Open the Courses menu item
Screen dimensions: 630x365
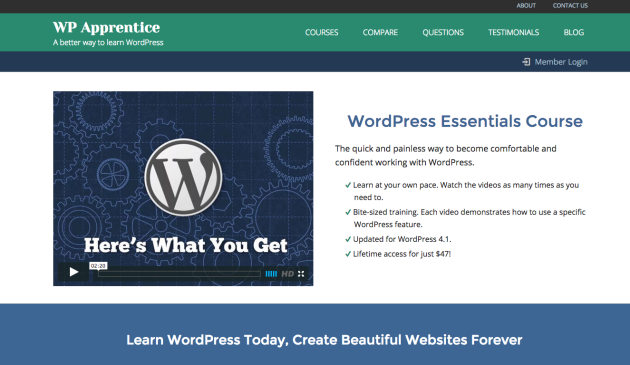[321, 32]
